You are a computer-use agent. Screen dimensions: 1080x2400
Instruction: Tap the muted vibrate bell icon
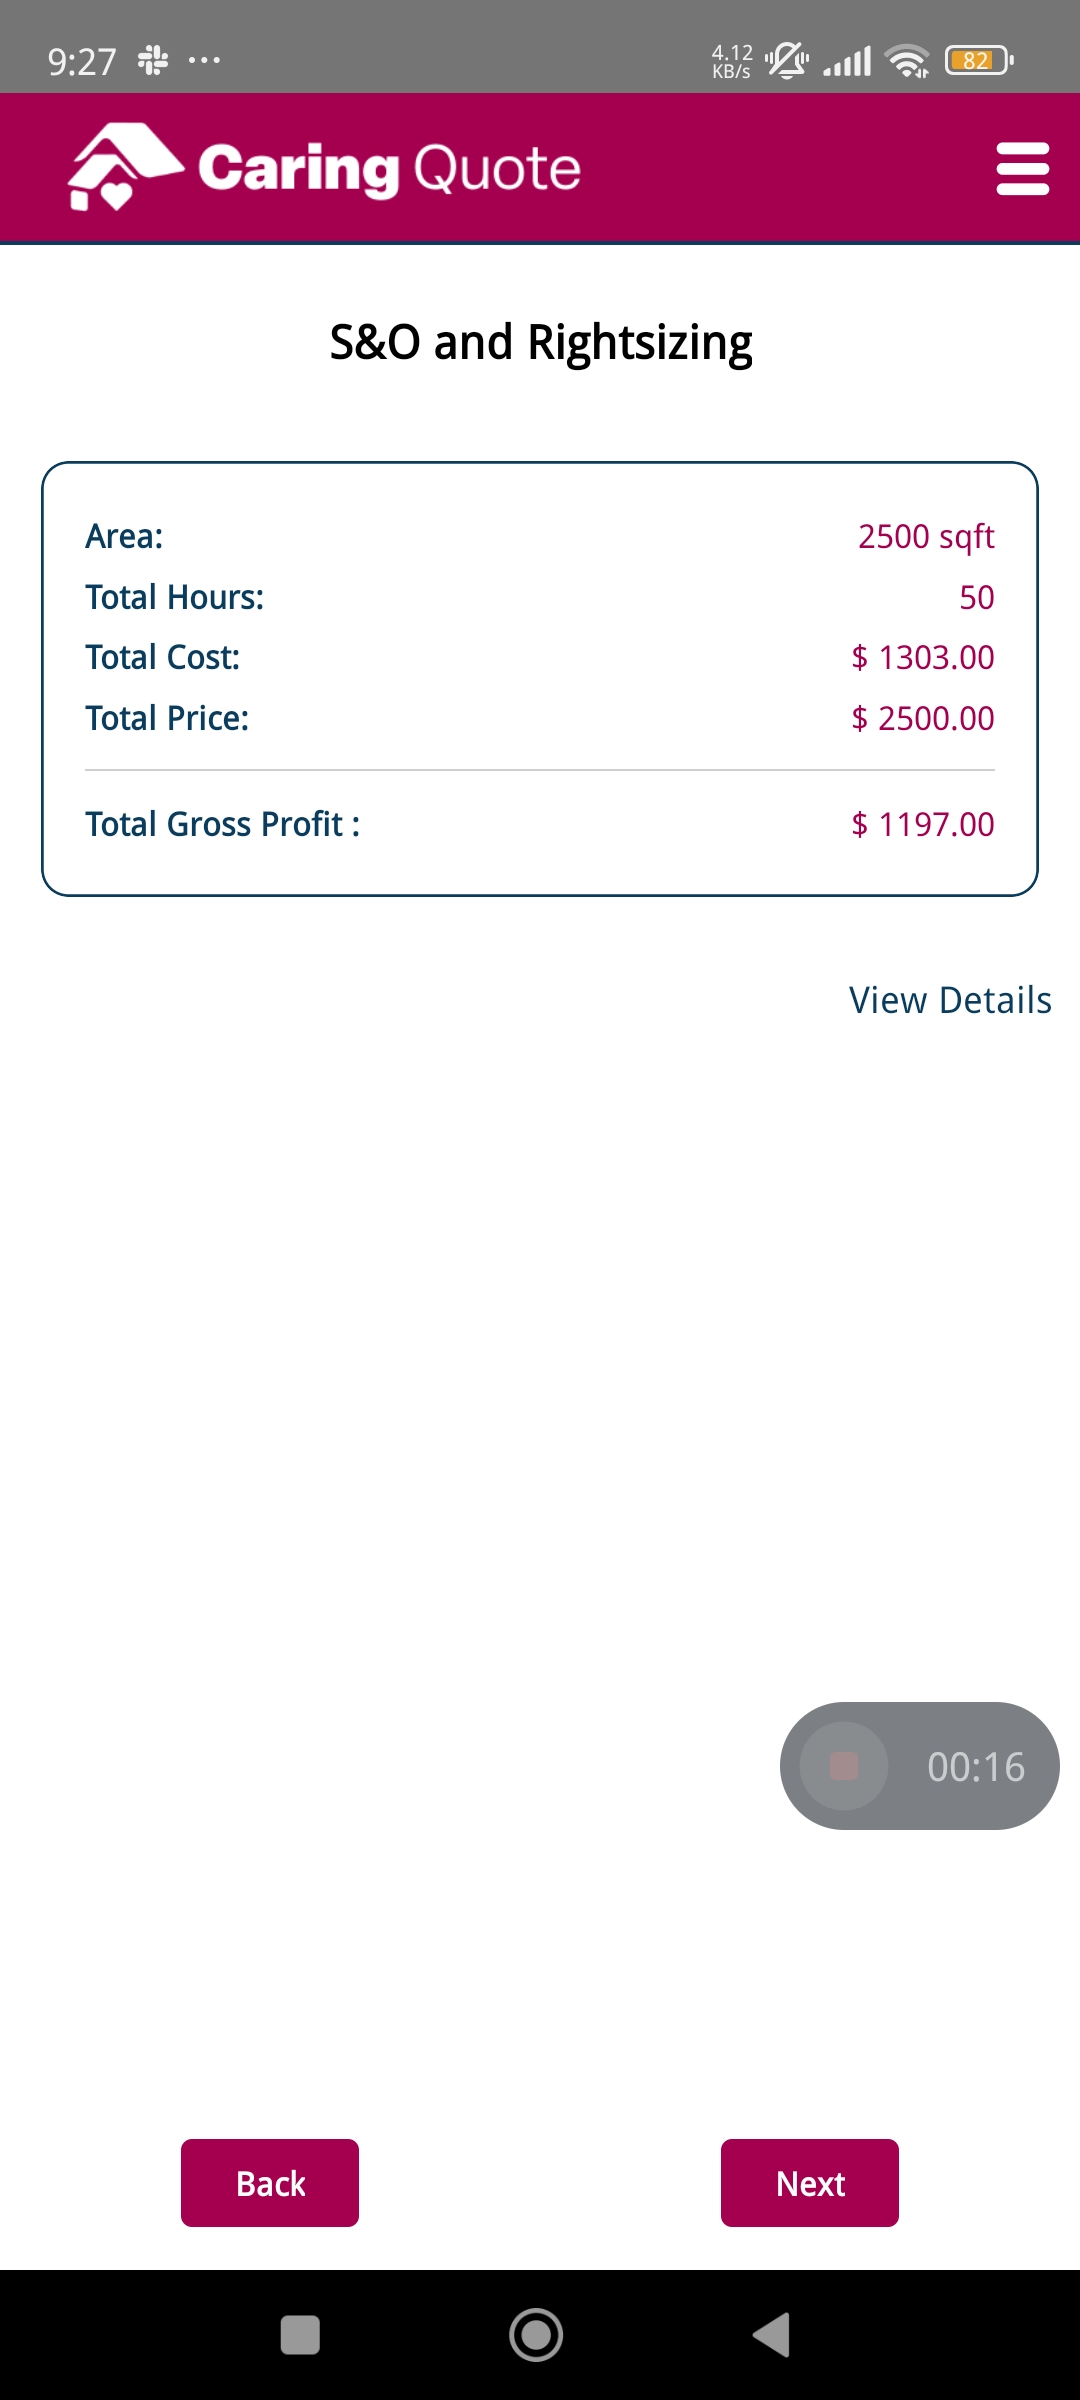pos(787,61)
